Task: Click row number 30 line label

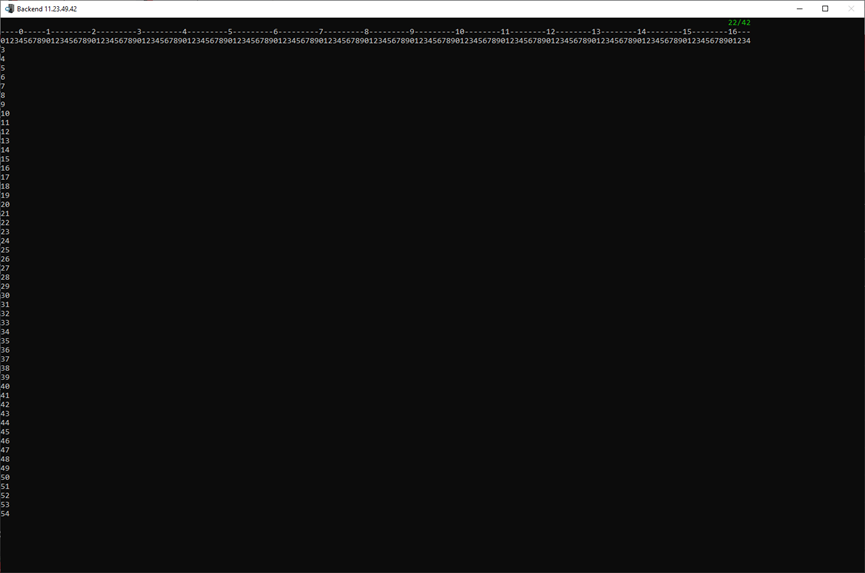Action: pyautogui.click(x=5, y=296)
